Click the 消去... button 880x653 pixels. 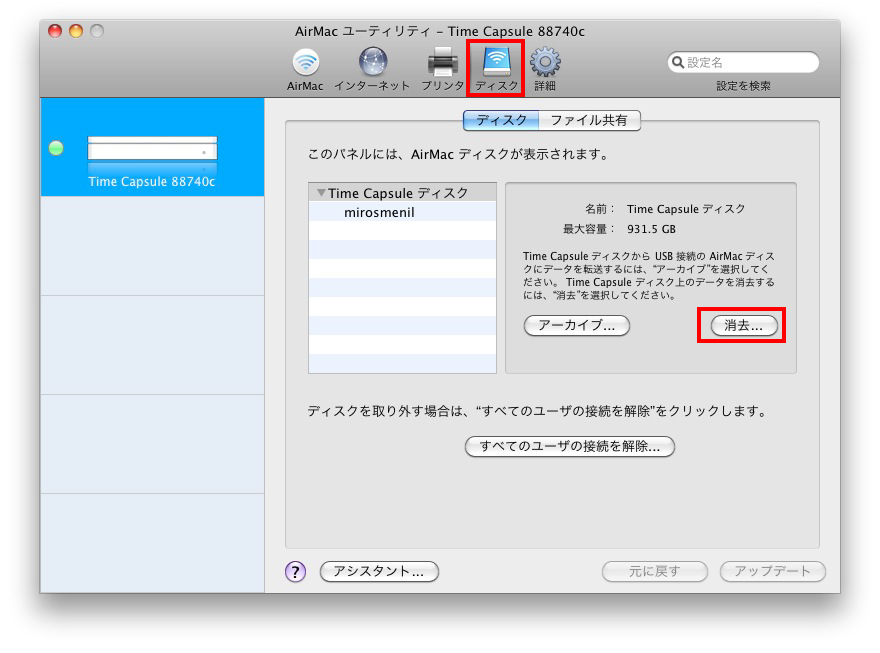(x=744, y=325)
